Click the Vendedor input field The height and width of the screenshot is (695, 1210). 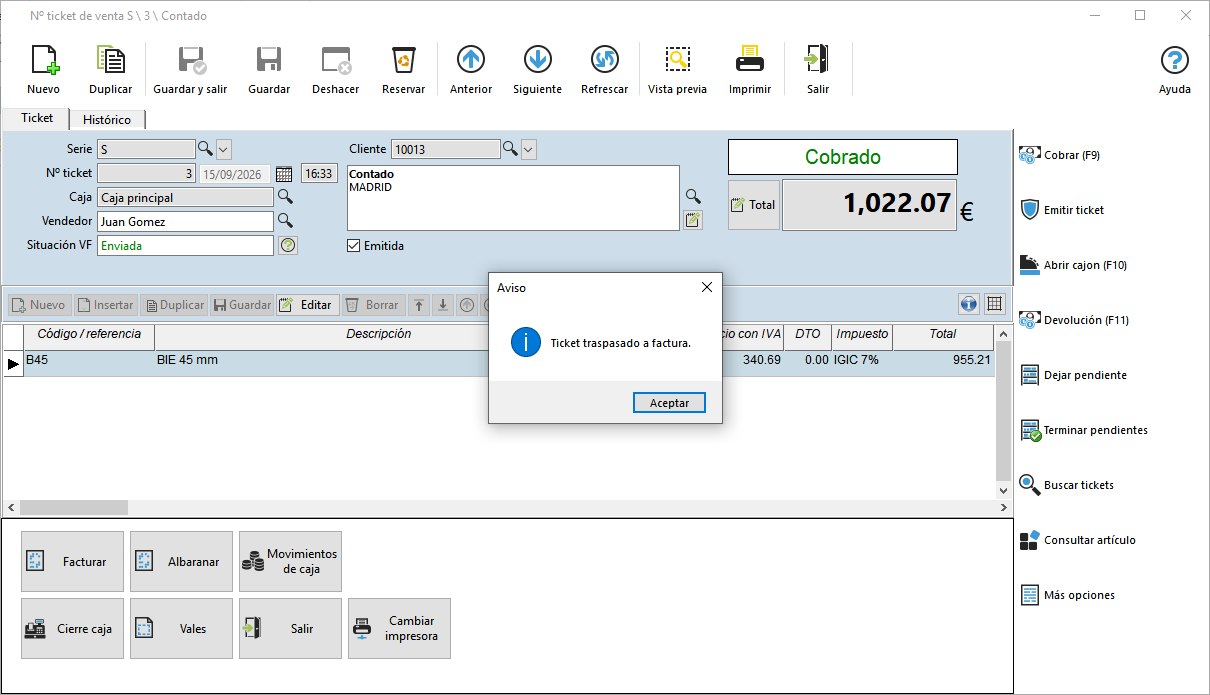point(185,221)
